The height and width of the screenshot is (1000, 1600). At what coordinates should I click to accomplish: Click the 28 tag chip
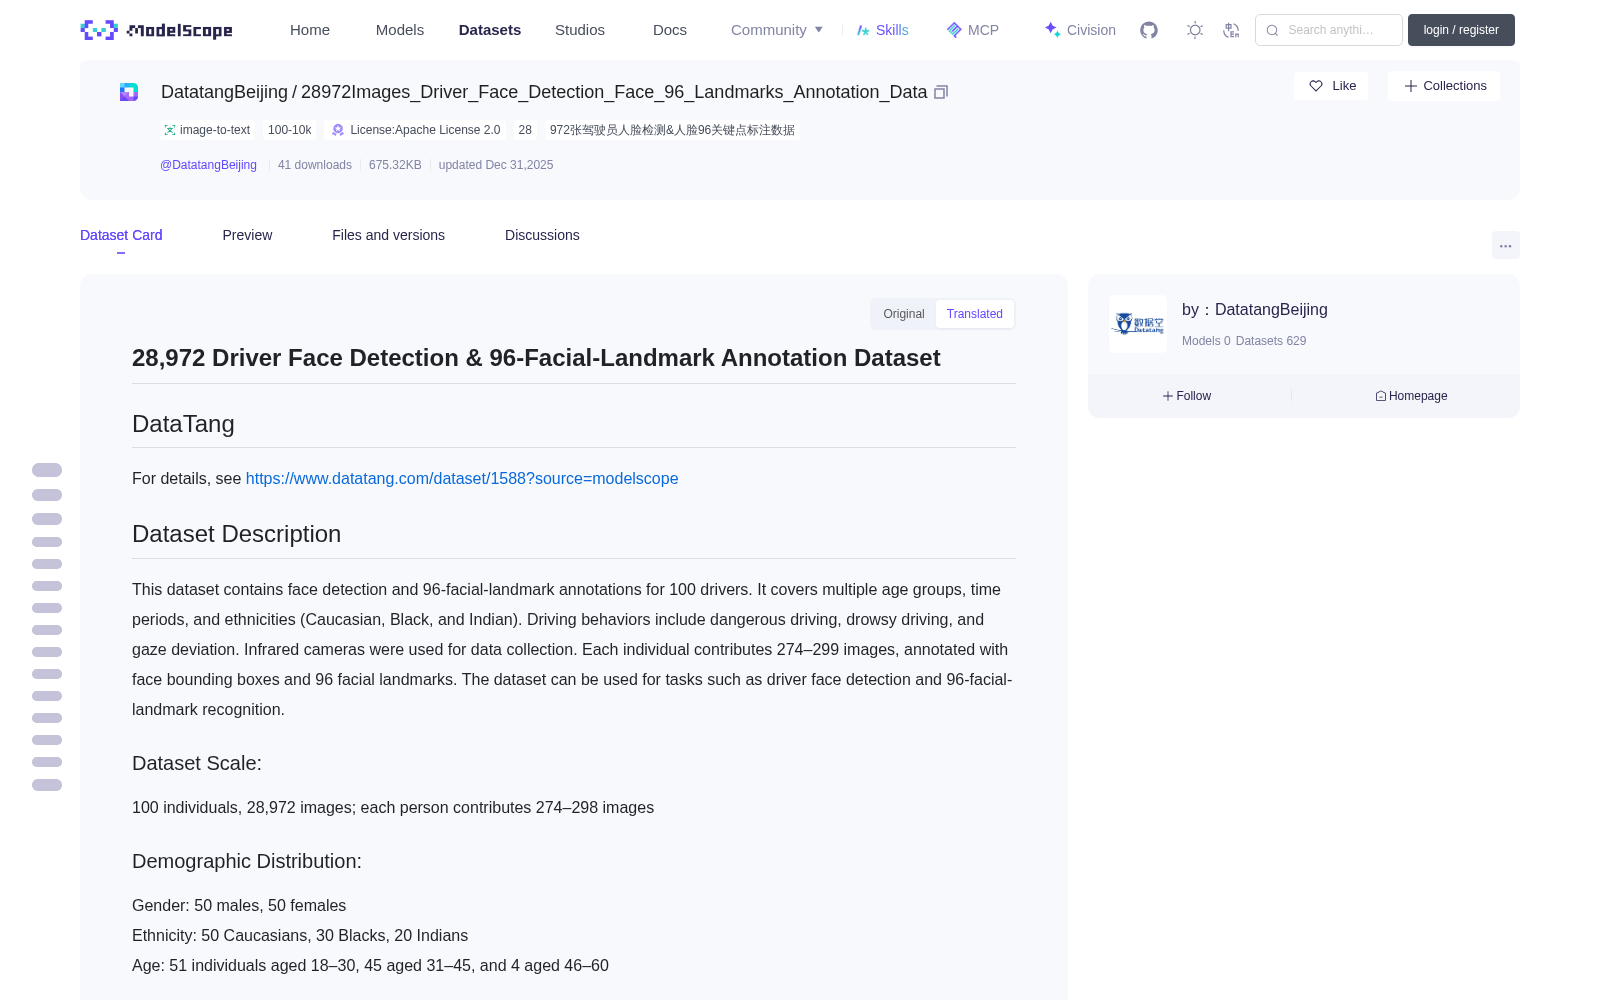[525, 130]
